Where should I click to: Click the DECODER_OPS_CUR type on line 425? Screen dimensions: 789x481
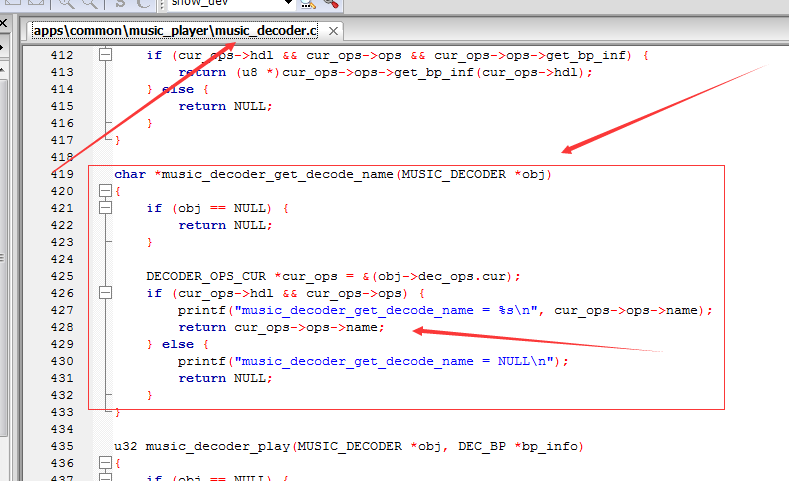(x=206, y=276)
